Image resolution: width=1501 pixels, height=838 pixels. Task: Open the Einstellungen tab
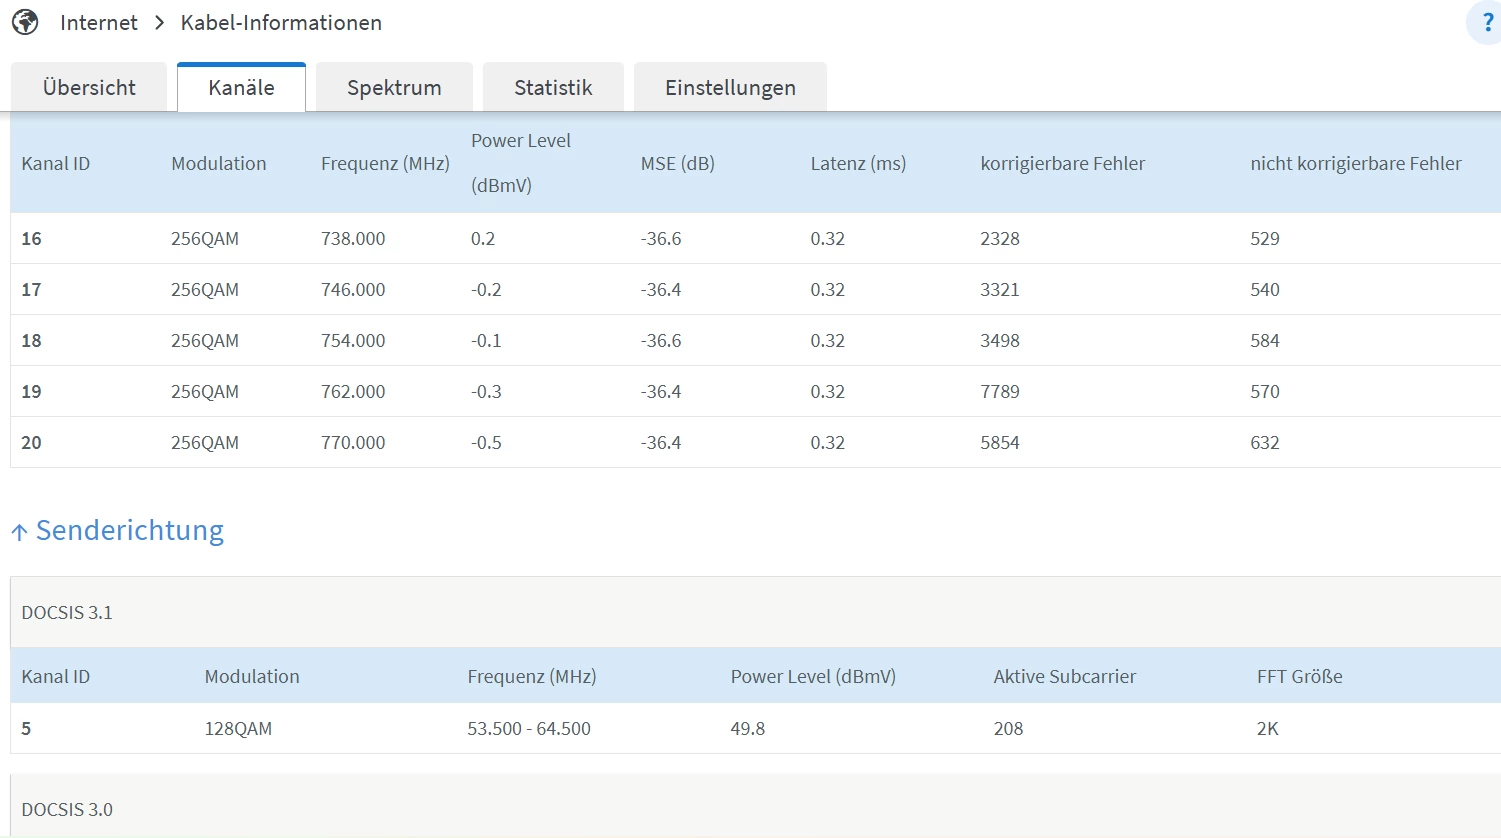pyautogui.click(x=730, y=88)
